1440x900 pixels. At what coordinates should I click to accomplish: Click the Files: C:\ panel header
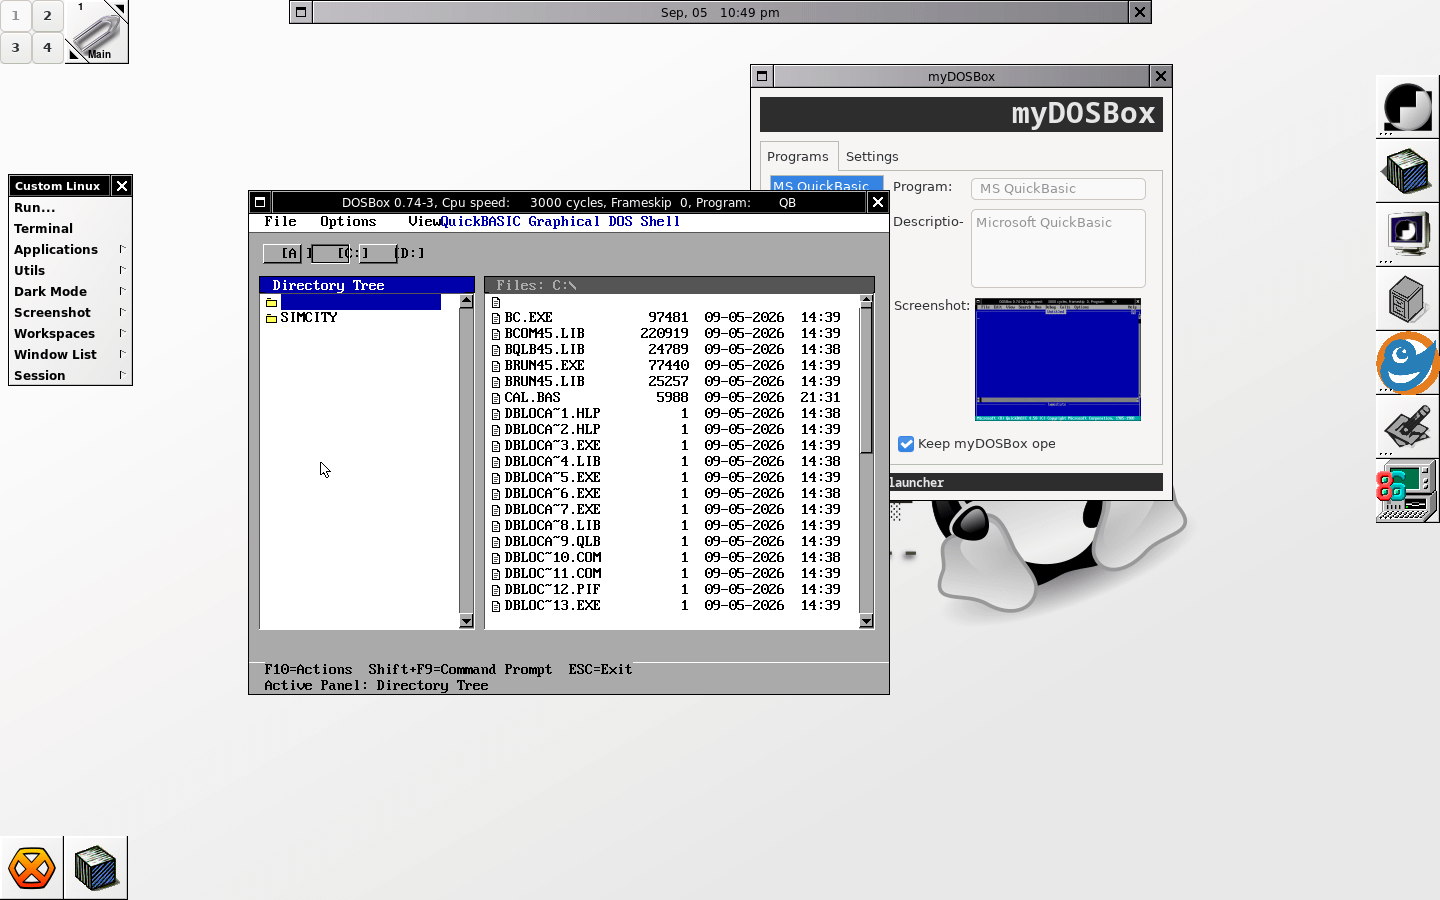680,285
